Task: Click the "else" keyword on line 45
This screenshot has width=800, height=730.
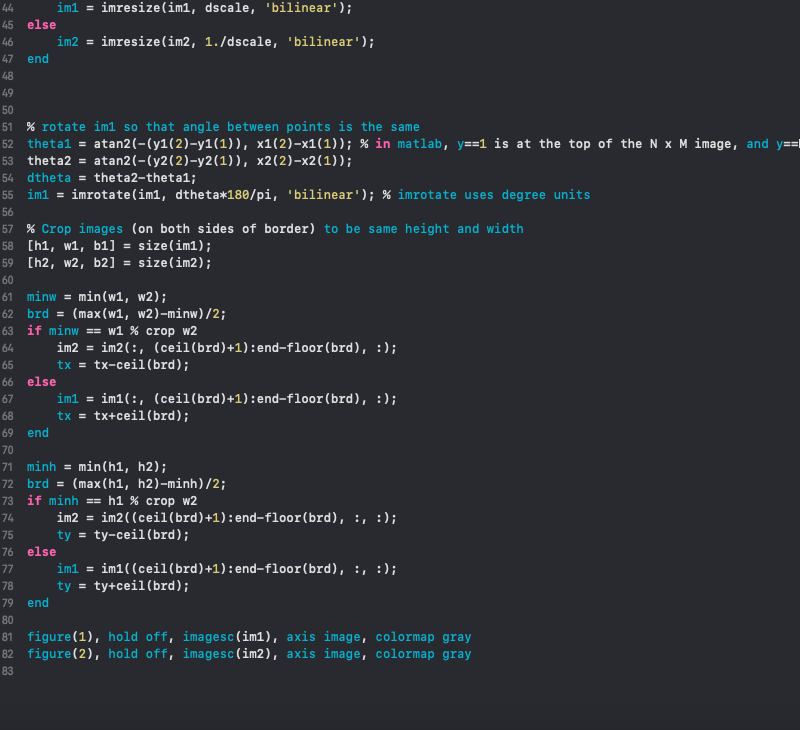Action: click(x=42, y=24)
